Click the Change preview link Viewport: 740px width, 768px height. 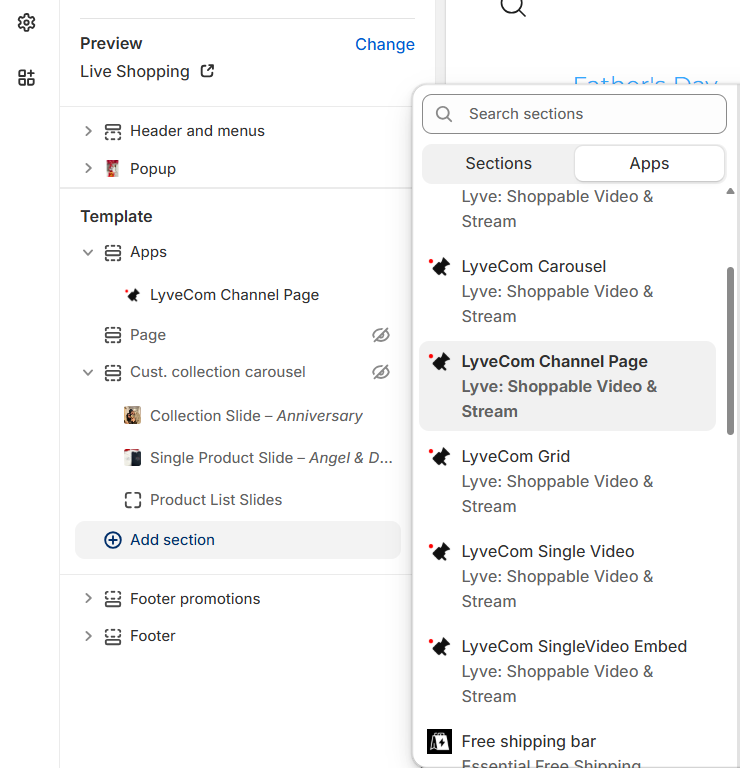point(384,44)
